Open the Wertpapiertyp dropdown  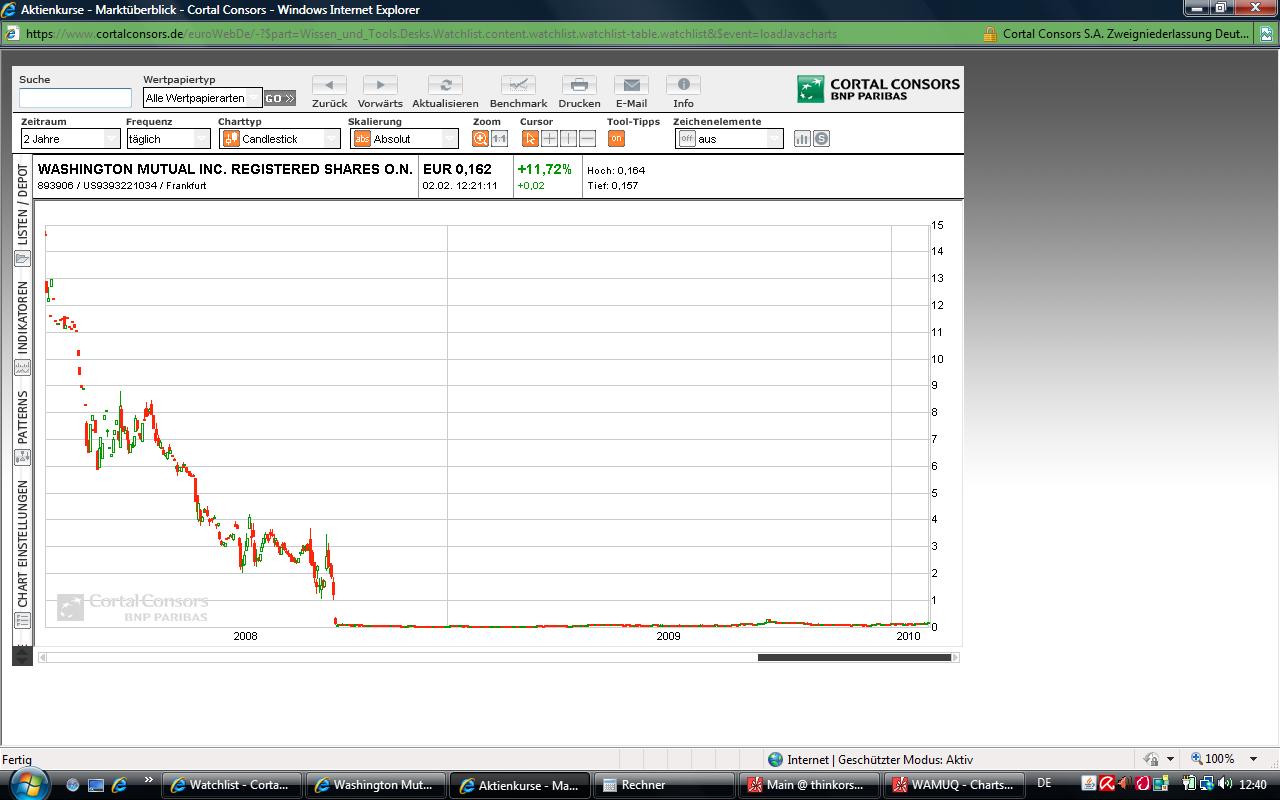(x=202, y=98)
